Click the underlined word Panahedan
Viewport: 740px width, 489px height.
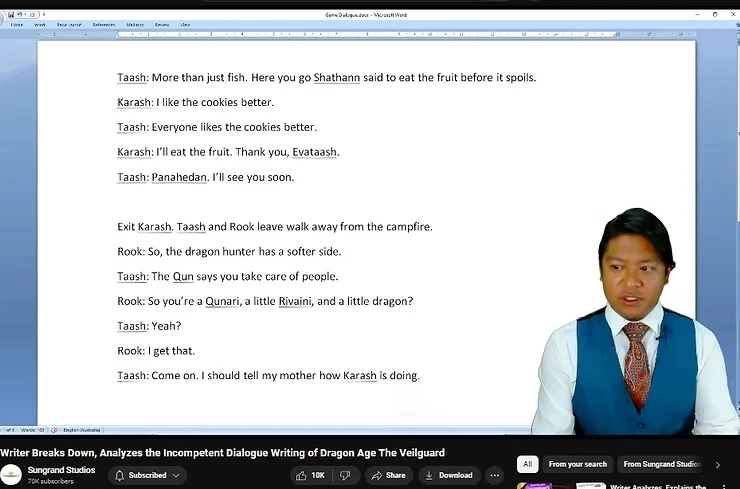tap(179, 177)
